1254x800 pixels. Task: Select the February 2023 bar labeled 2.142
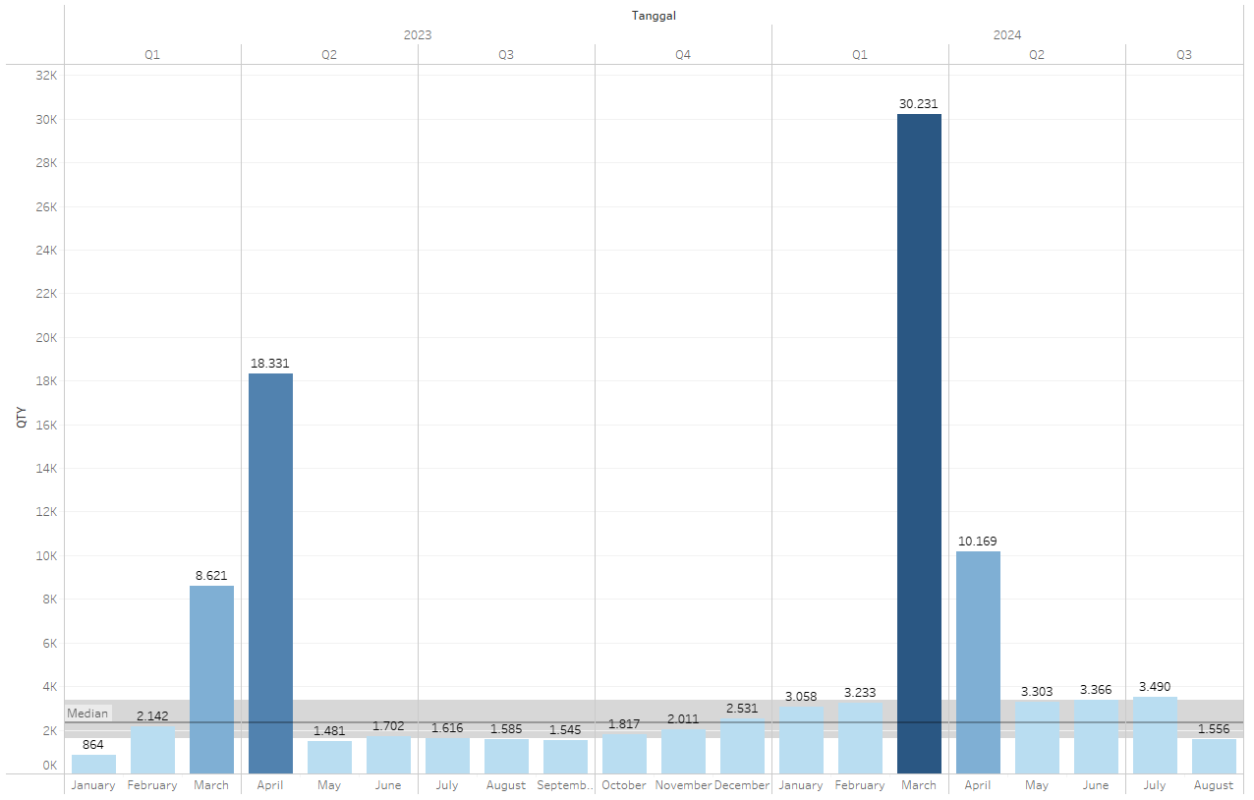[152, 750]
